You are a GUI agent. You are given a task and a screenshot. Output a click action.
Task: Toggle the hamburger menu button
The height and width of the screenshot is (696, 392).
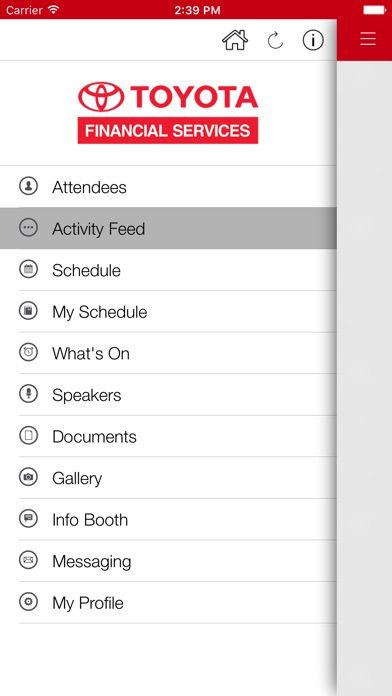(x=368, y=39)
